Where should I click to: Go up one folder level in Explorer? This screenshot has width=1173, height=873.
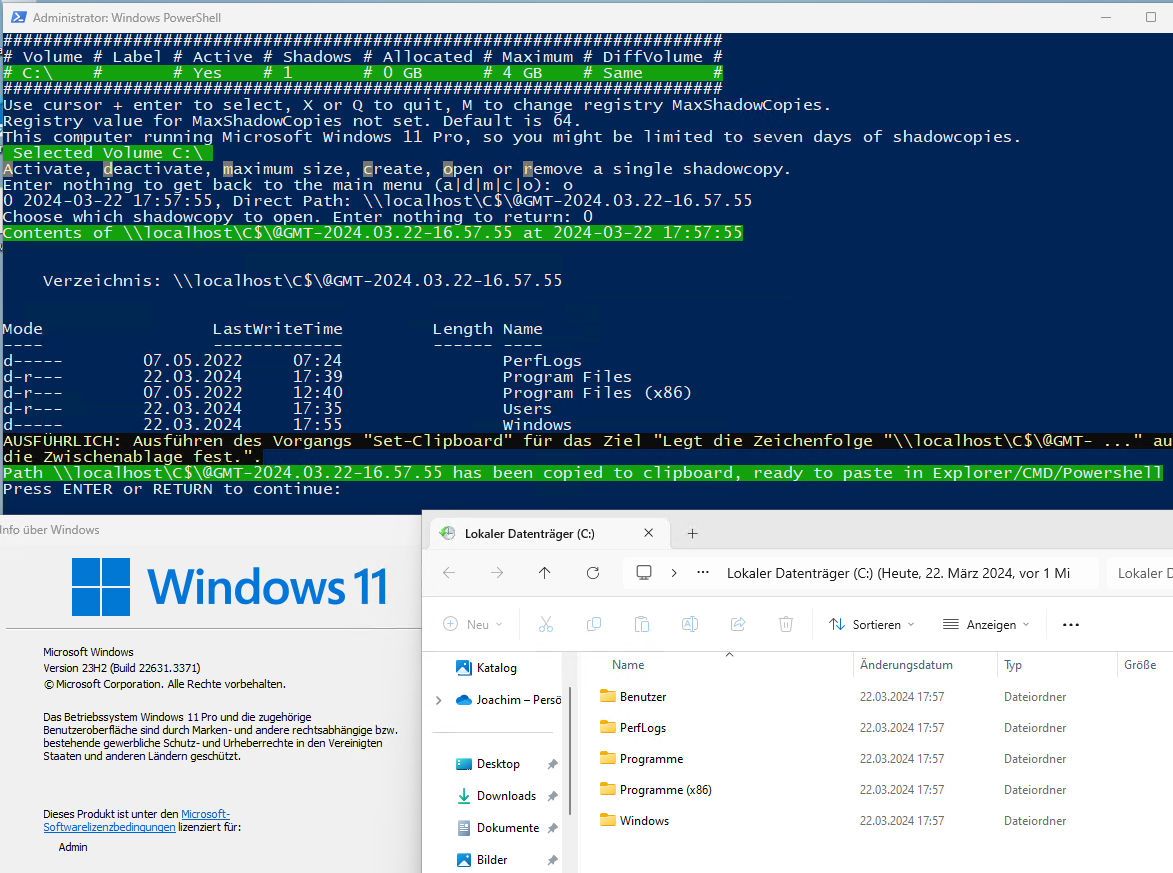pos(545,573)
